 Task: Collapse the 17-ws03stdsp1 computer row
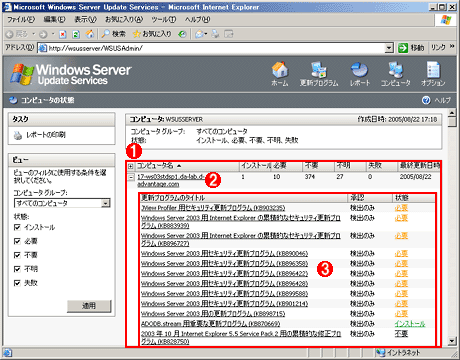[131, 177]
